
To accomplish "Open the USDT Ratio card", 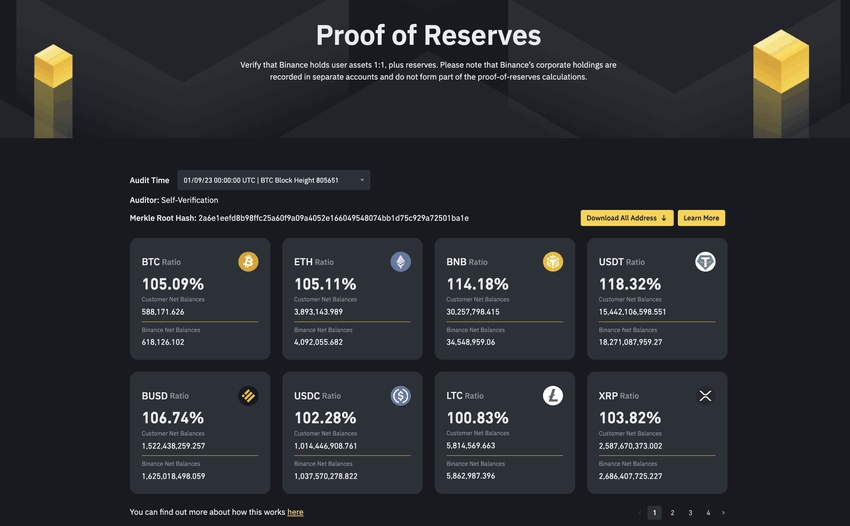I will pyautogui.click(x=656, y=299).
